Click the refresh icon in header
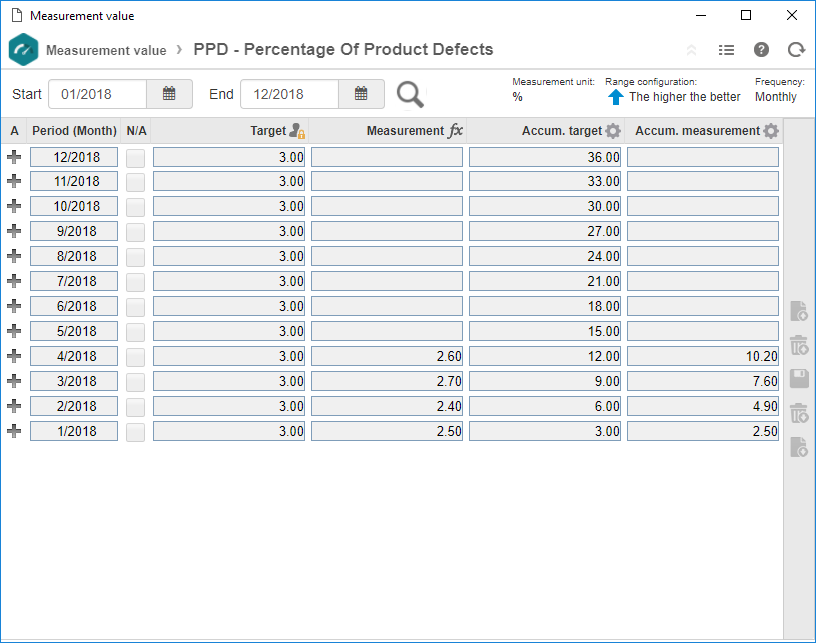This screenshot has width=816, height=643. 796,50
